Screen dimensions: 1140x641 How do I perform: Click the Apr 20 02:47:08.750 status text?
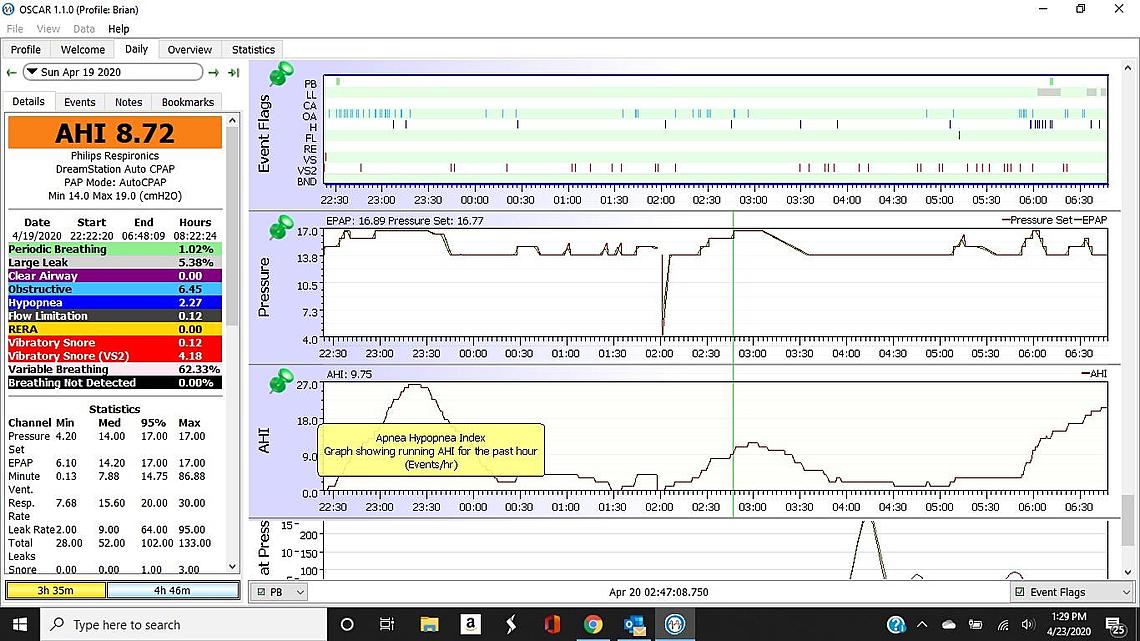point(659,592)
